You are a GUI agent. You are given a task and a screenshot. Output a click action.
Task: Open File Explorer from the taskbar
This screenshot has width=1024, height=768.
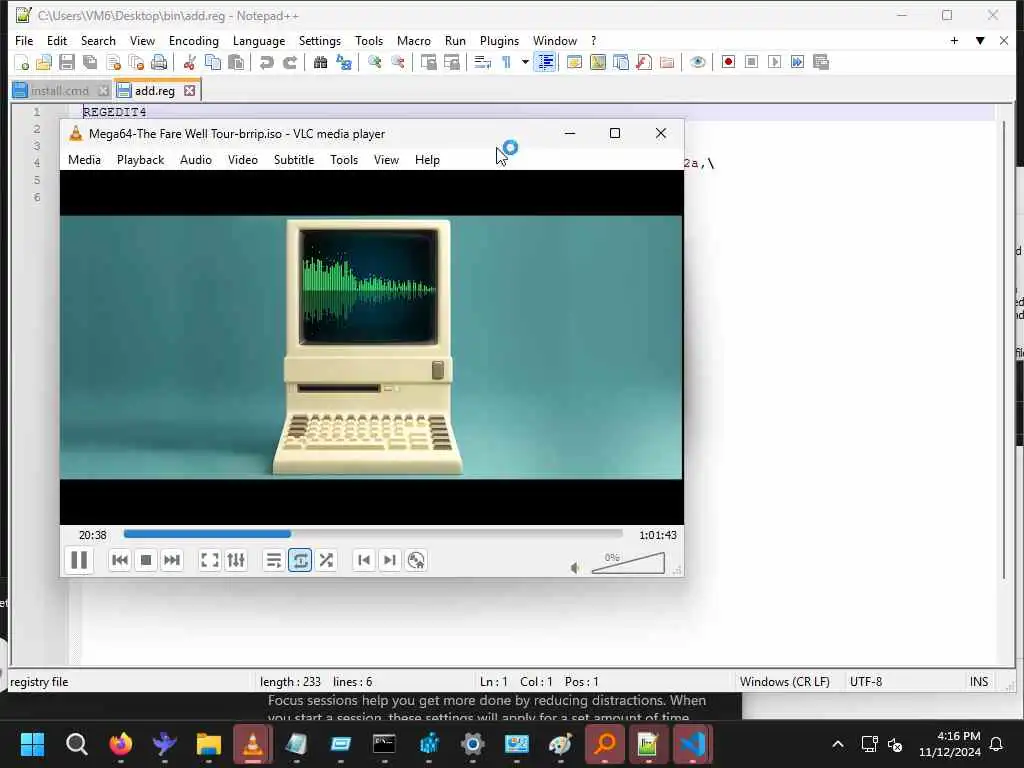pyautogui.click(x=209, y=744)
